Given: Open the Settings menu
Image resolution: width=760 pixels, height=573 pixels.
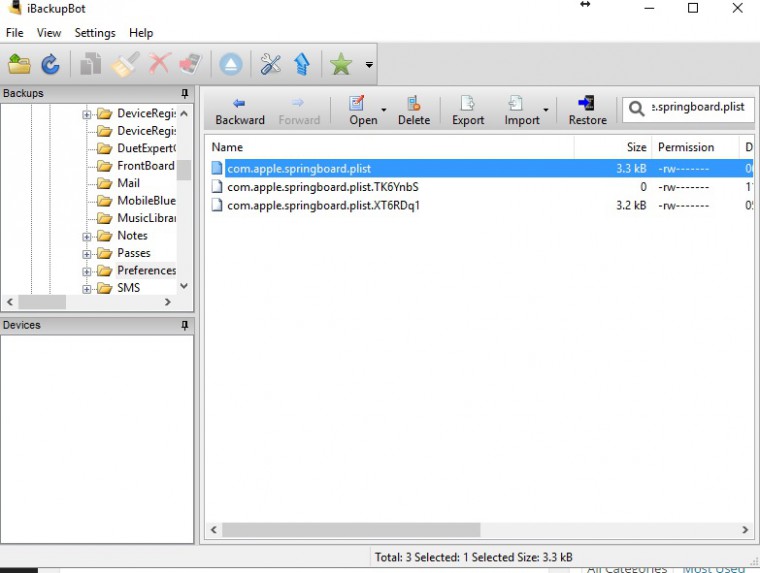Looking at the screenshot, I should (x=95, y=33).
